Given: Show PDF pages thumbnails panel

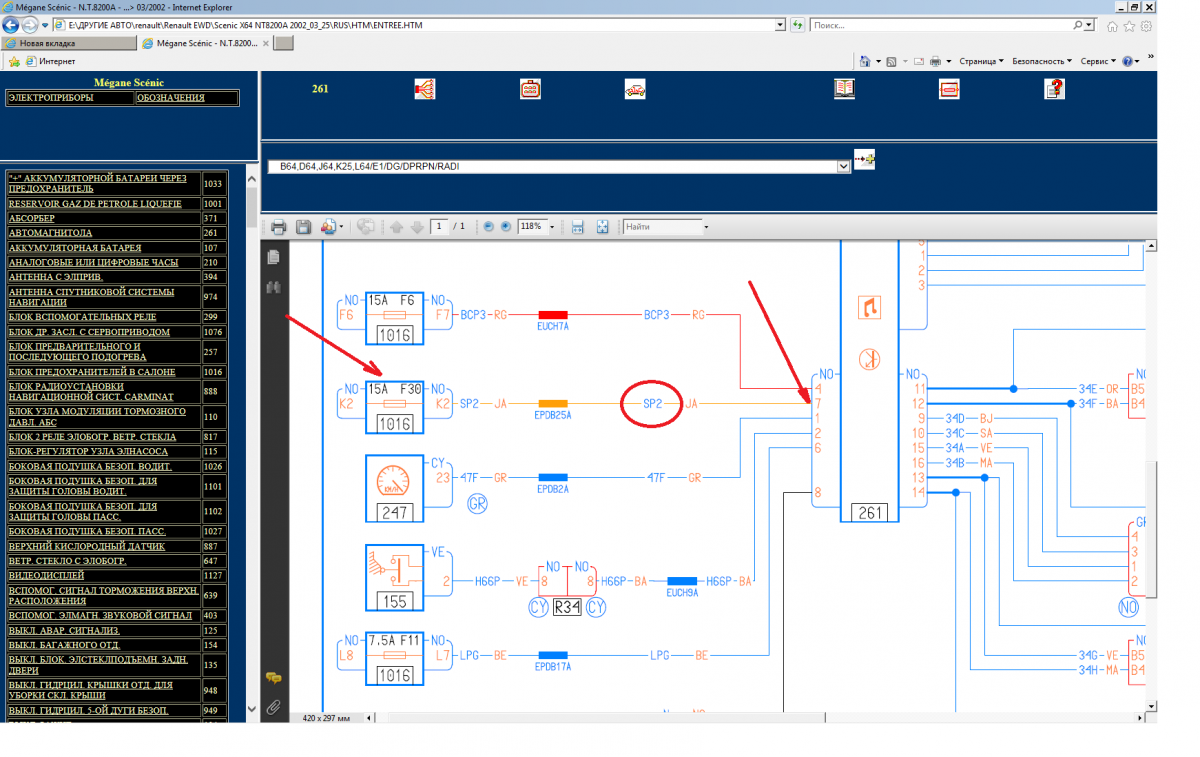Looking at the screenshot, I should [273, 257].
